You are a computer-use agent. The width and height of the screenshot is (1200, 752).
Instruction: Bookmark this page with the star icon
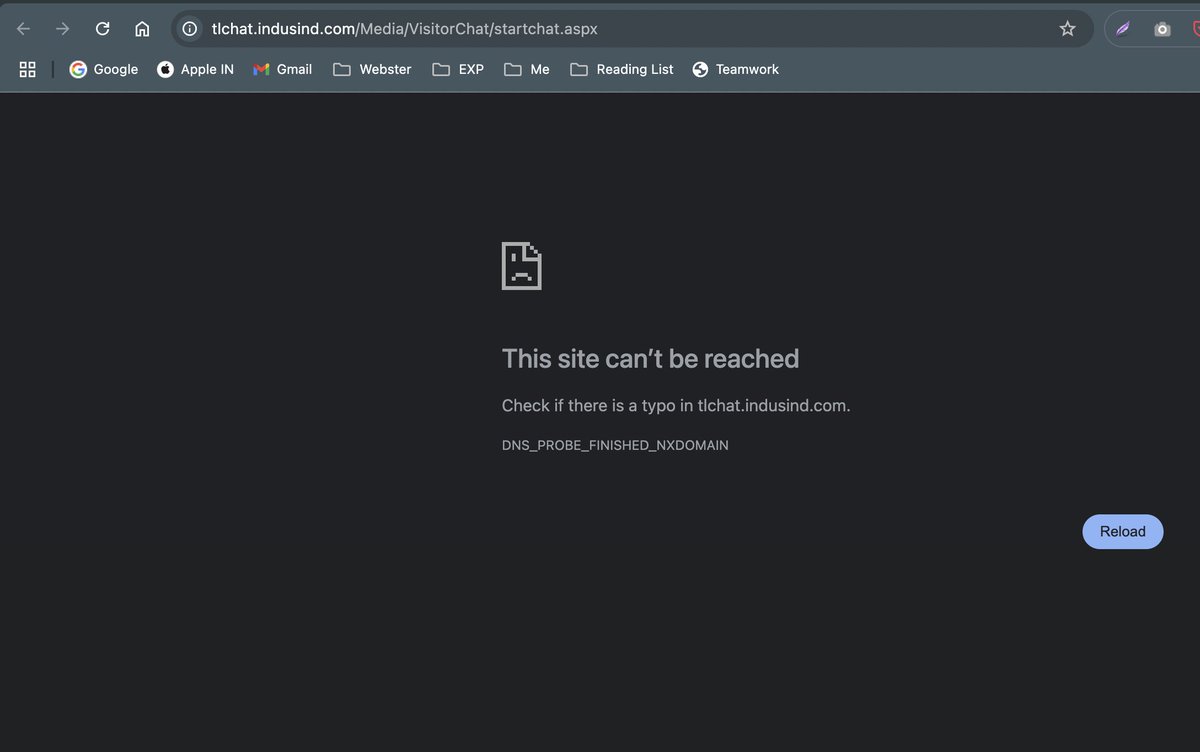point(1067,29)
